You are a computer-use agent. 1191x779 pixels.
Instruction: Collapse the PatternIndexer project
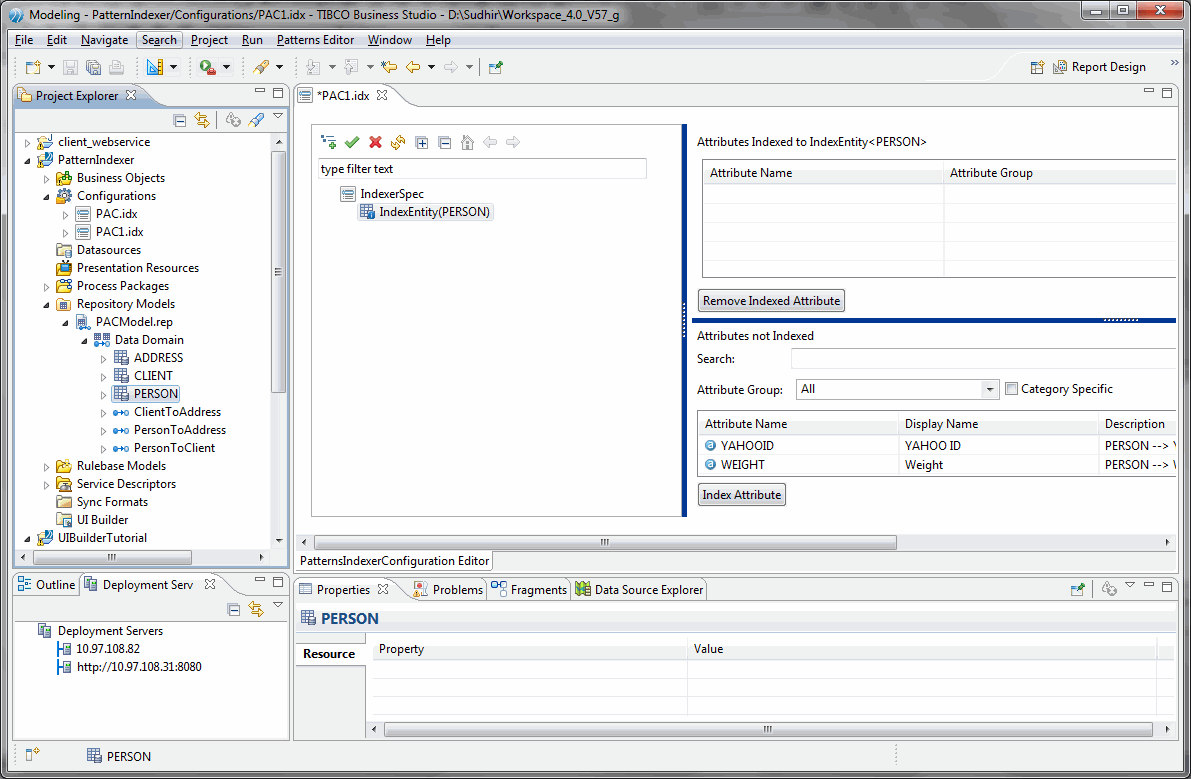point(27,160)
